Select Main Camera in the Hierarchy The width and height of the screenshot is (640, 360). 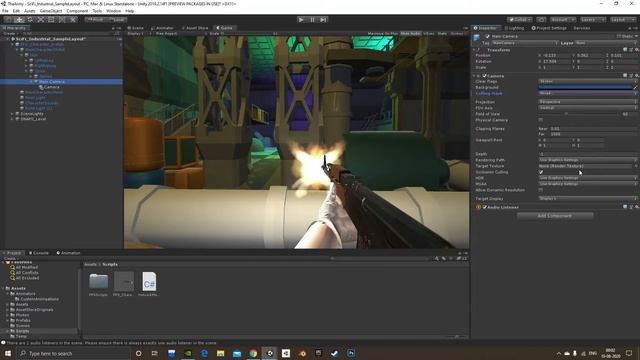61,82
